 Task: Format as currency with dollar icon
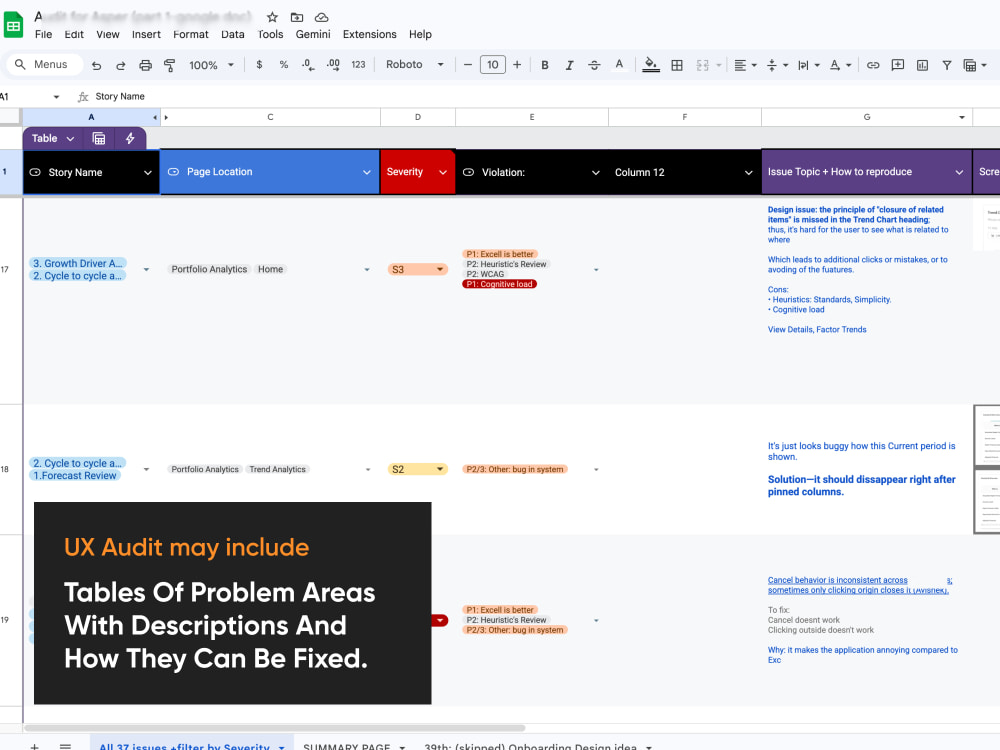(259, 64)
